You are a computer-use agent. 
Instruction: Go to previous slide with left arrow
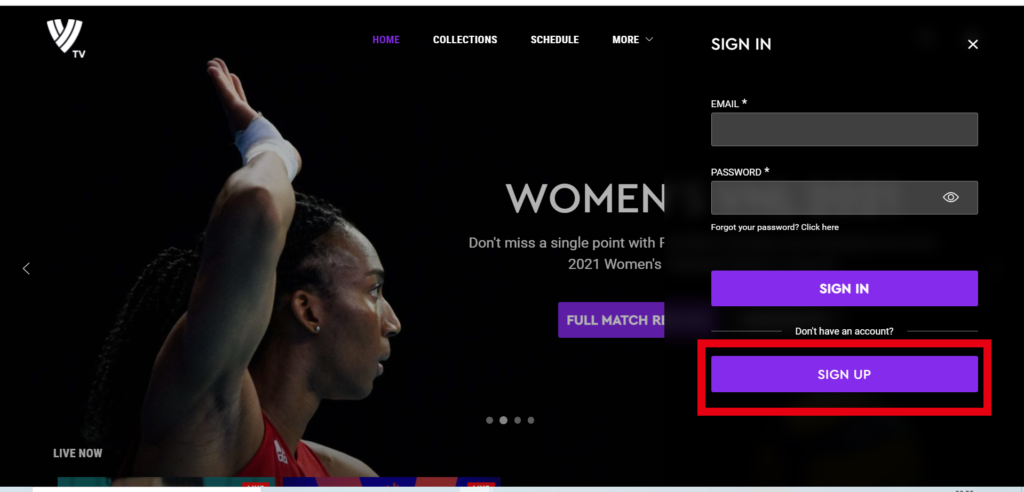coord(26,269)
